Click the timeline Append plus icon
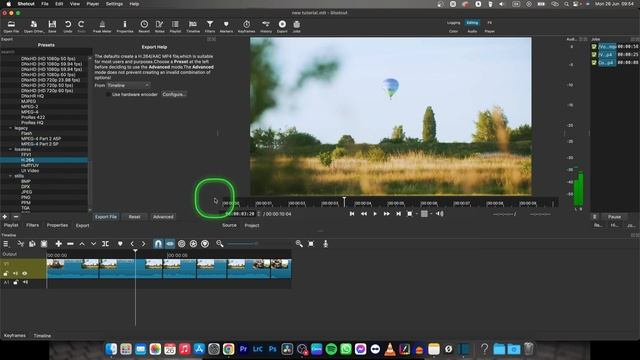 (58, 244)
